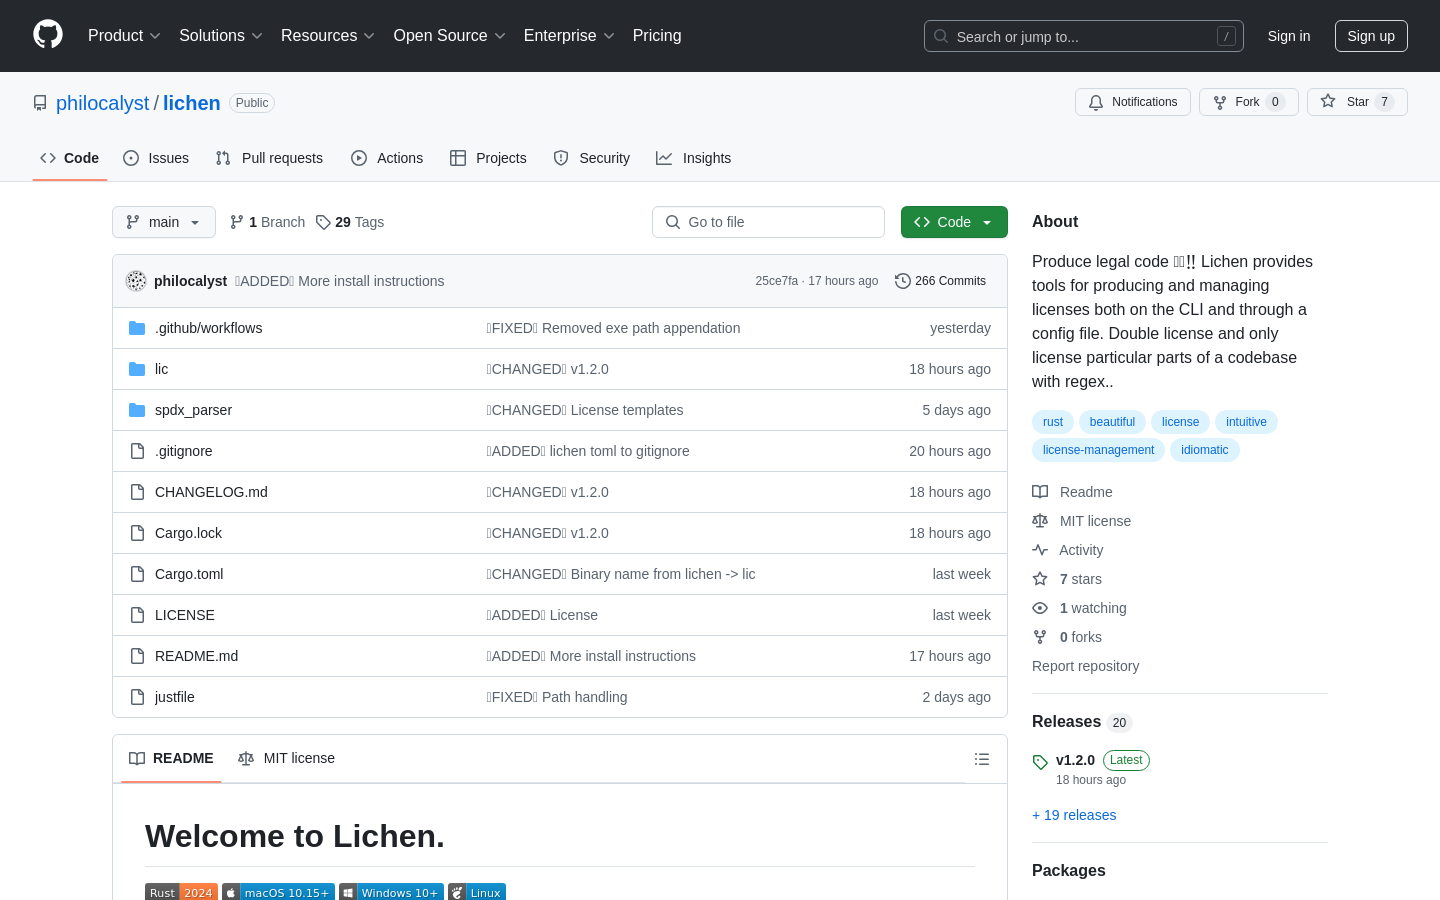
Task: Switch to the Security tab
Action: [592, 158]
